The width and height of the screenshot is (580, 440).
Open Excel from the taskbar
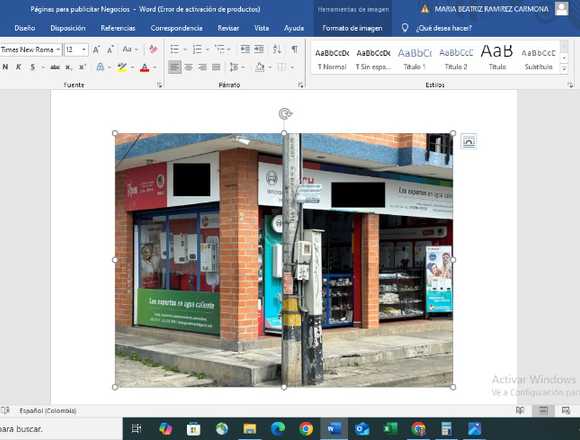(x=390, y=429)
